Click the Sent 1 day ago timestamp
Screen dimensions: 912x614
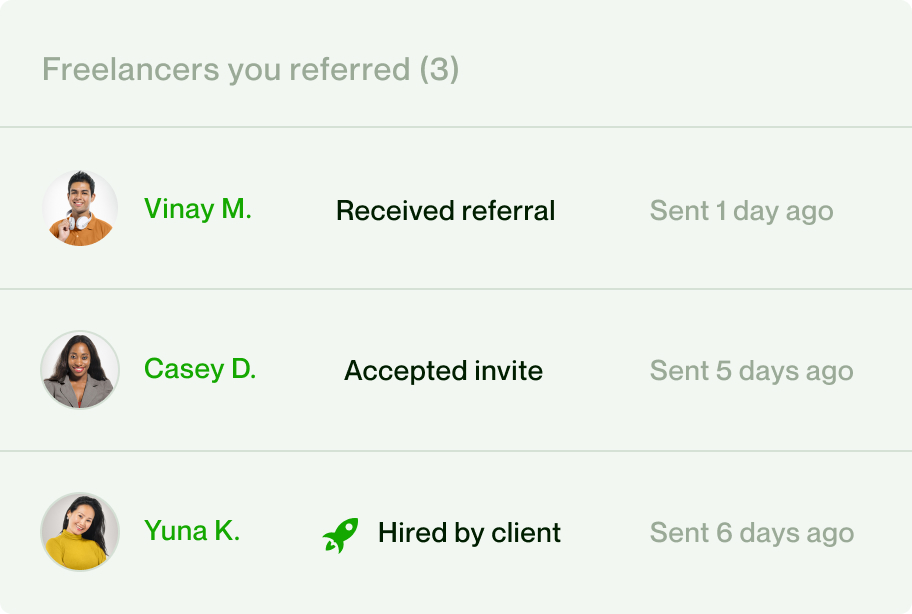click(x=742, y=210)
